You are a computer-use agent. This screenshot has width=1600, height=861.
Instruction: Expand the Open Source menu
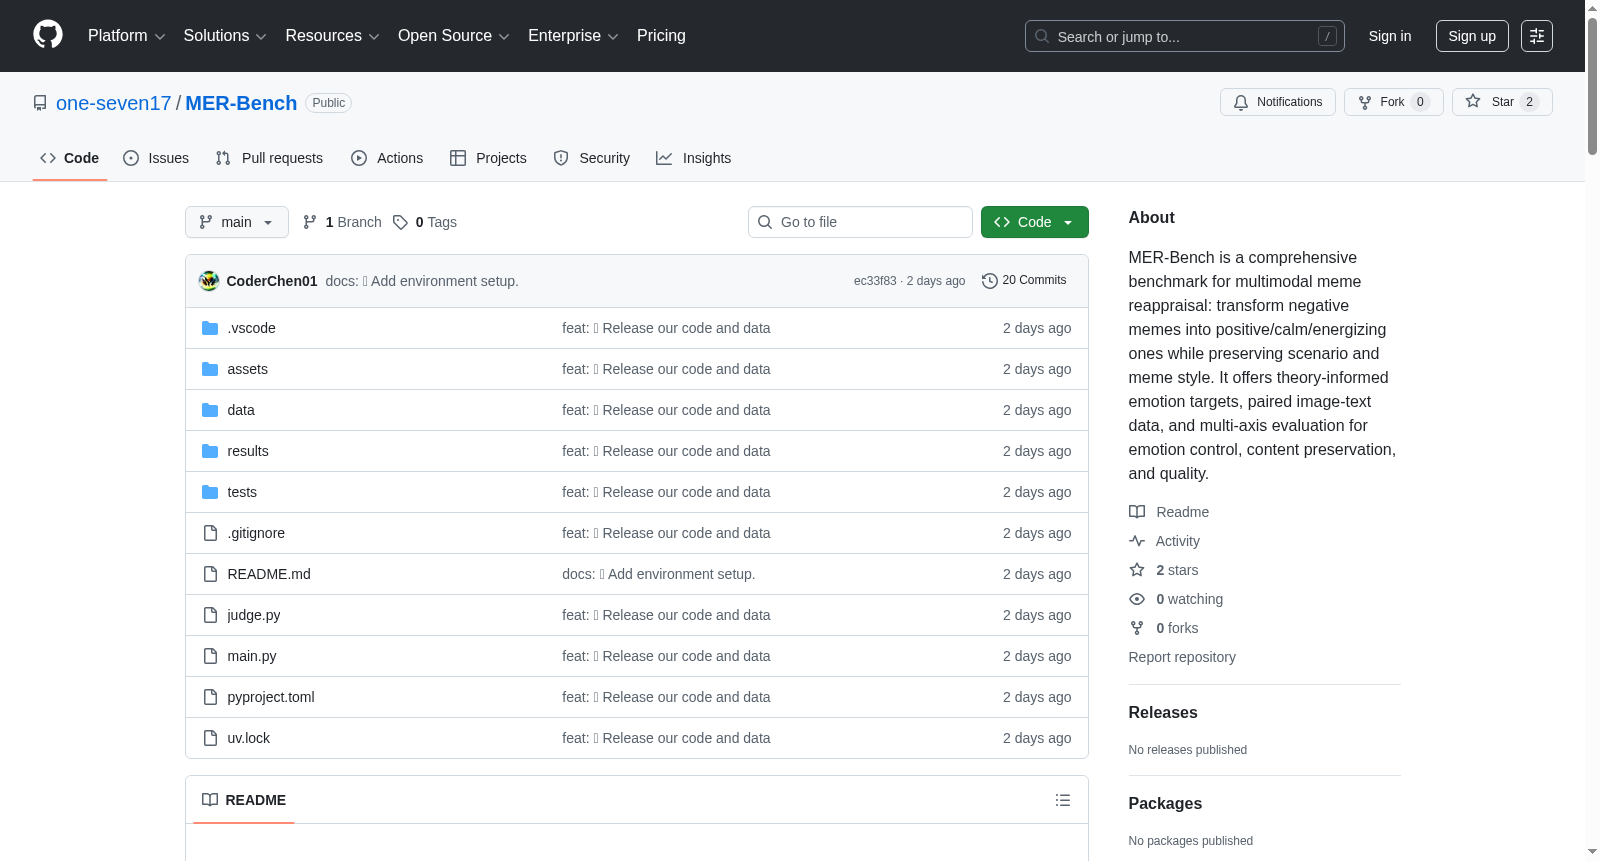[x=454, y=36]
